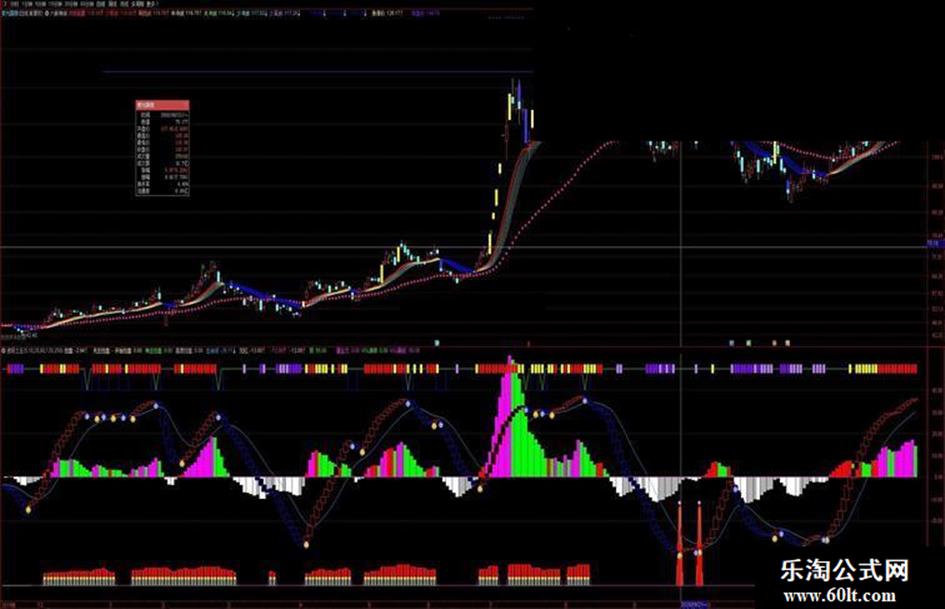Click the left red spike signal in lower indicator
This screenshot has width=945, height=609.
coord(680,544)
